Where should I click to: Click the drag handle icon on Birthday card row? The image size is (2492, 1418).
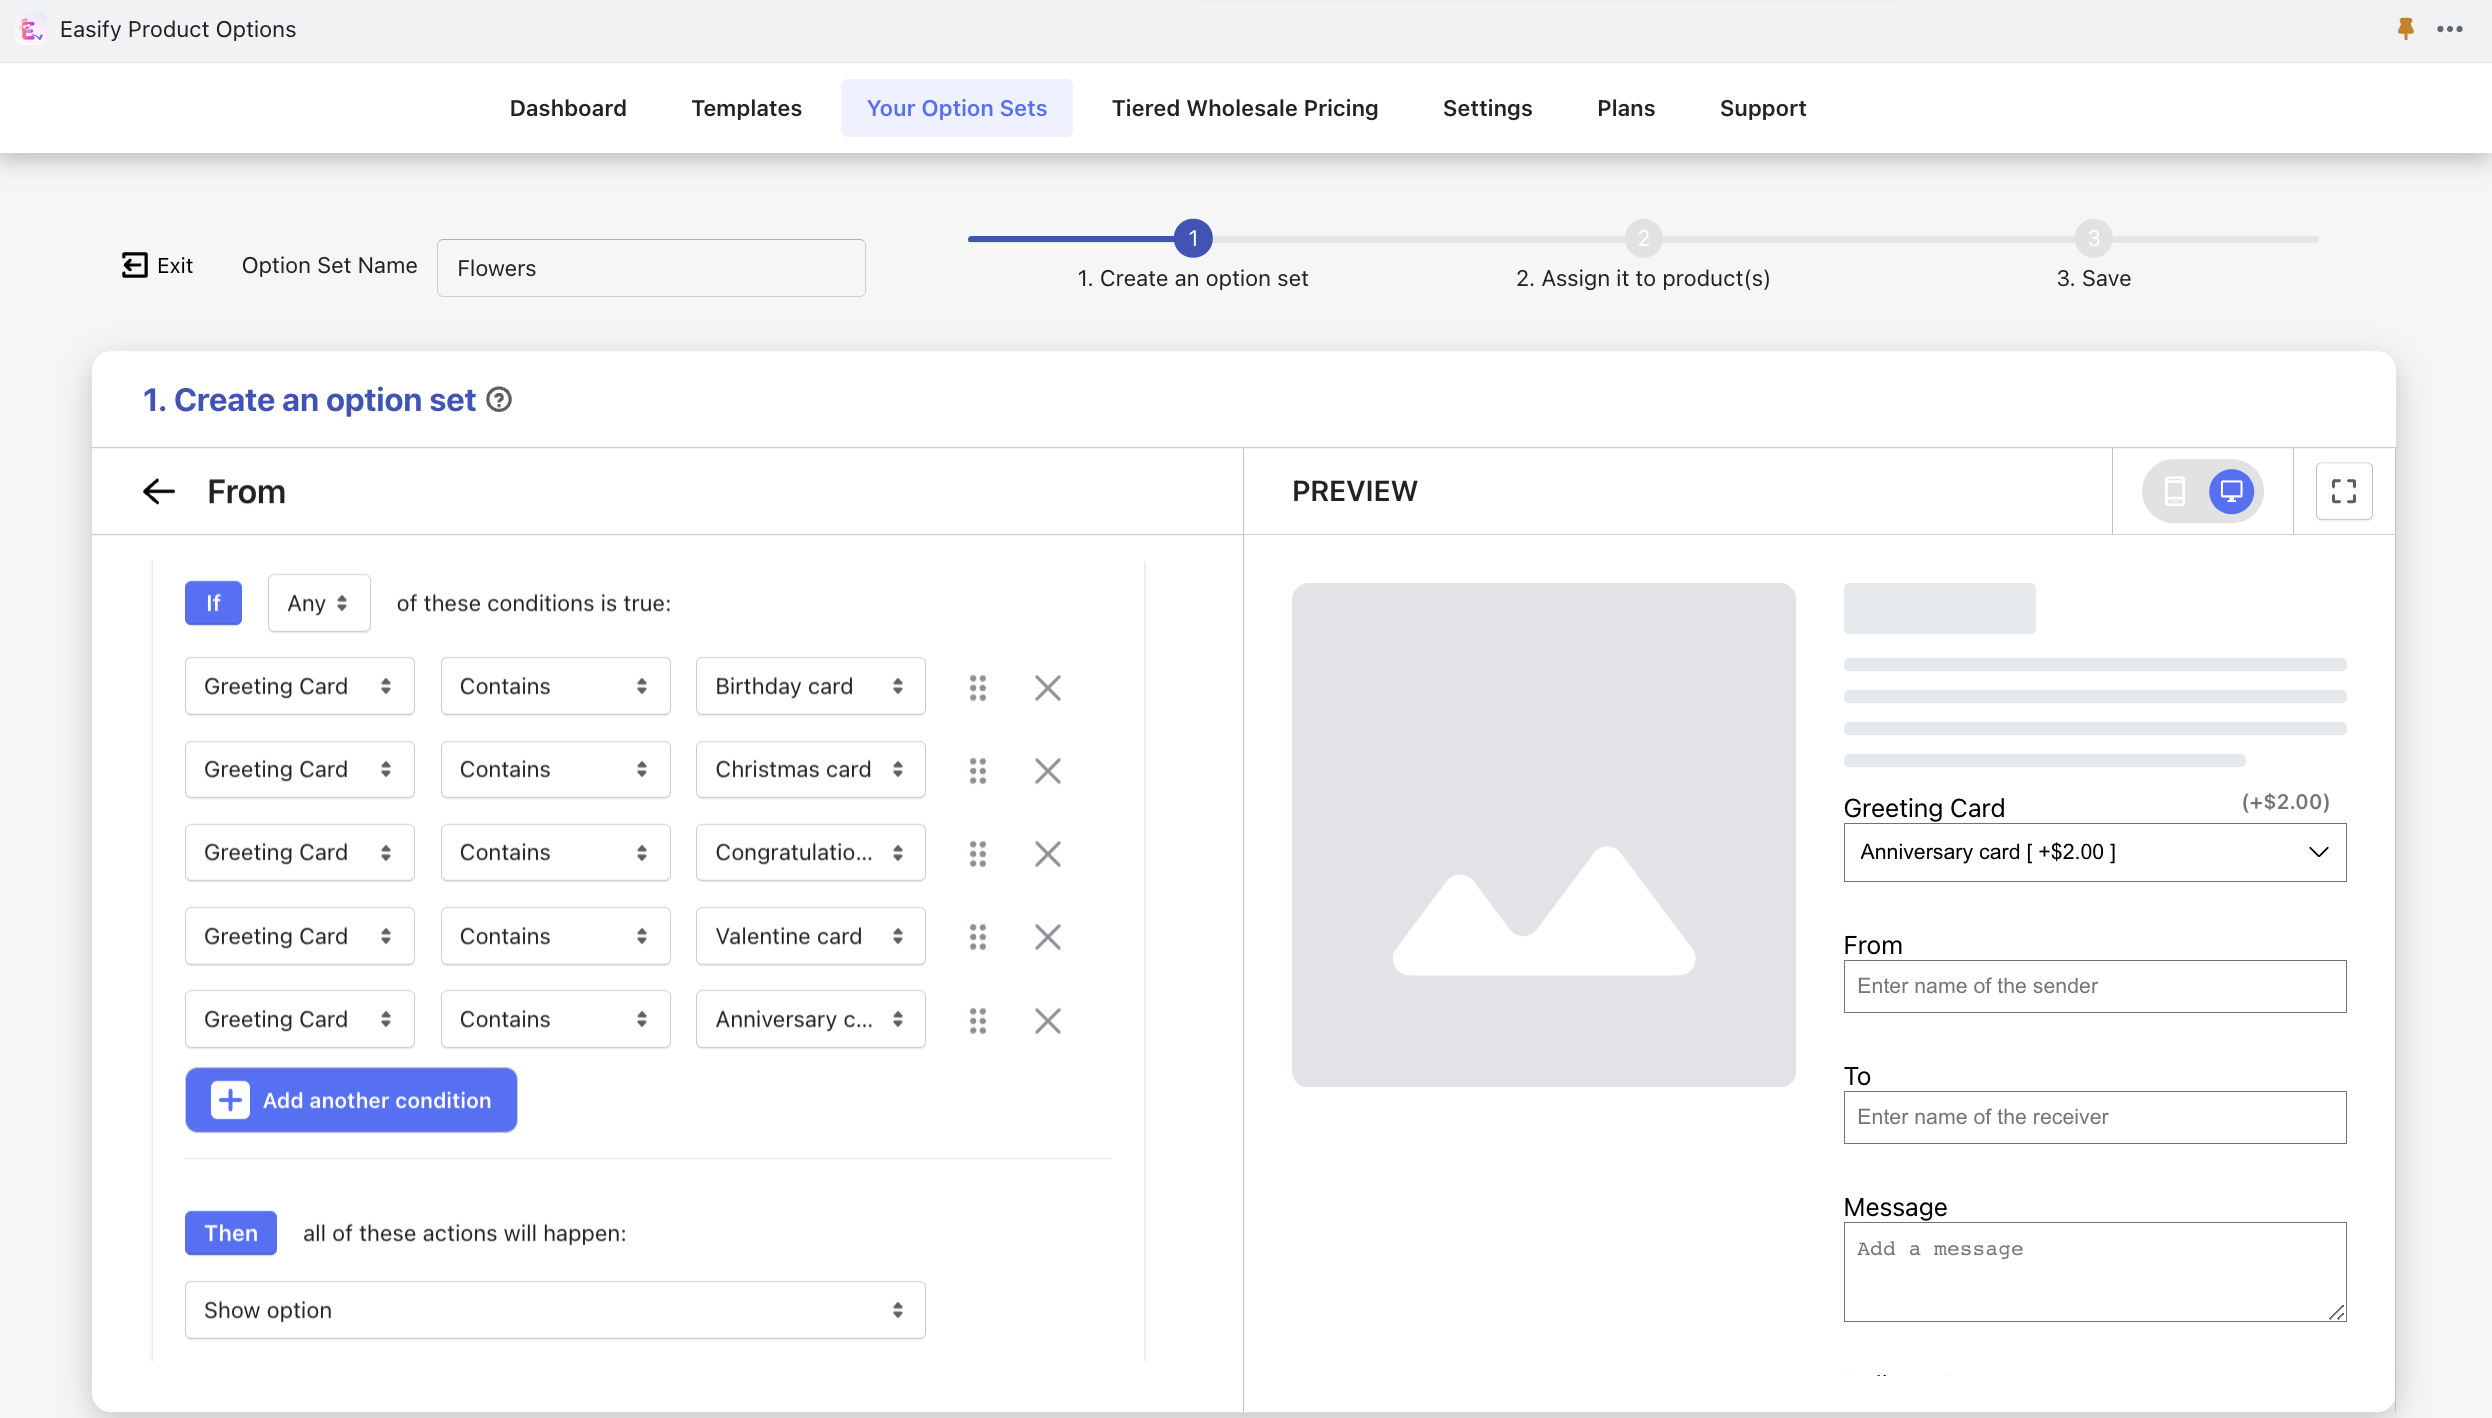(x=977, y=685)
